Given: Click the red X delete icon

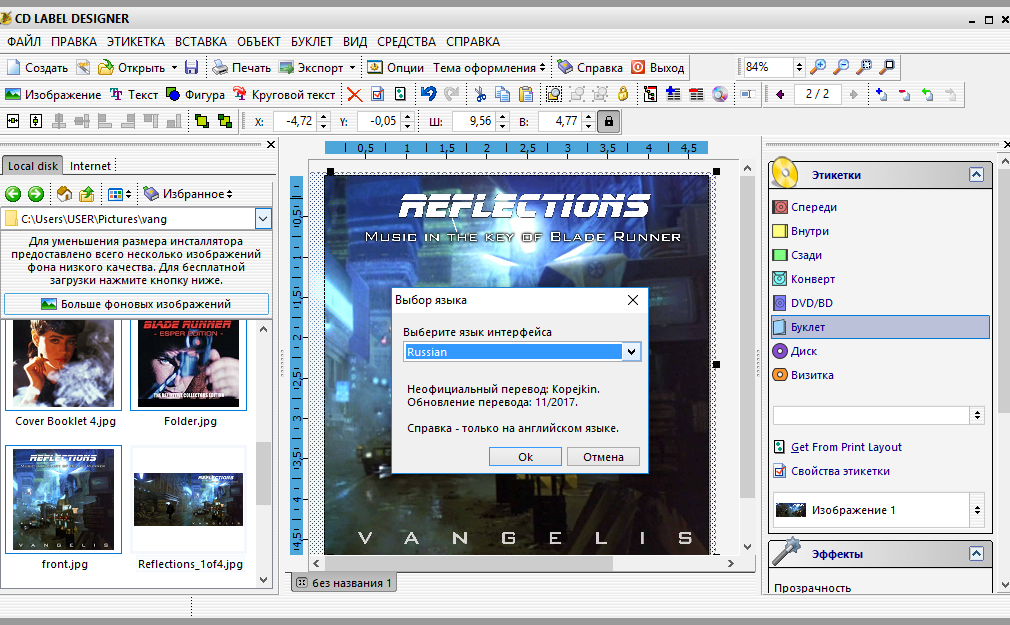Looking at the screenshot, I should (354, 95).
